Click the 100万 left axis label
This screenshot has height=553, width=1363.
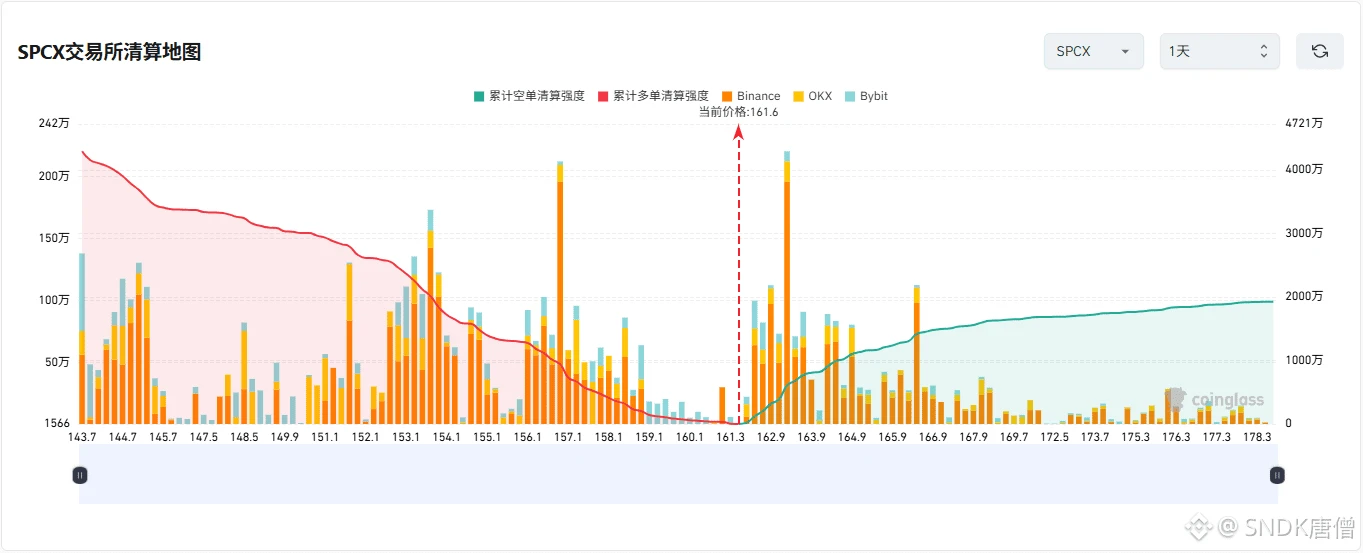(x=55, y=300)
